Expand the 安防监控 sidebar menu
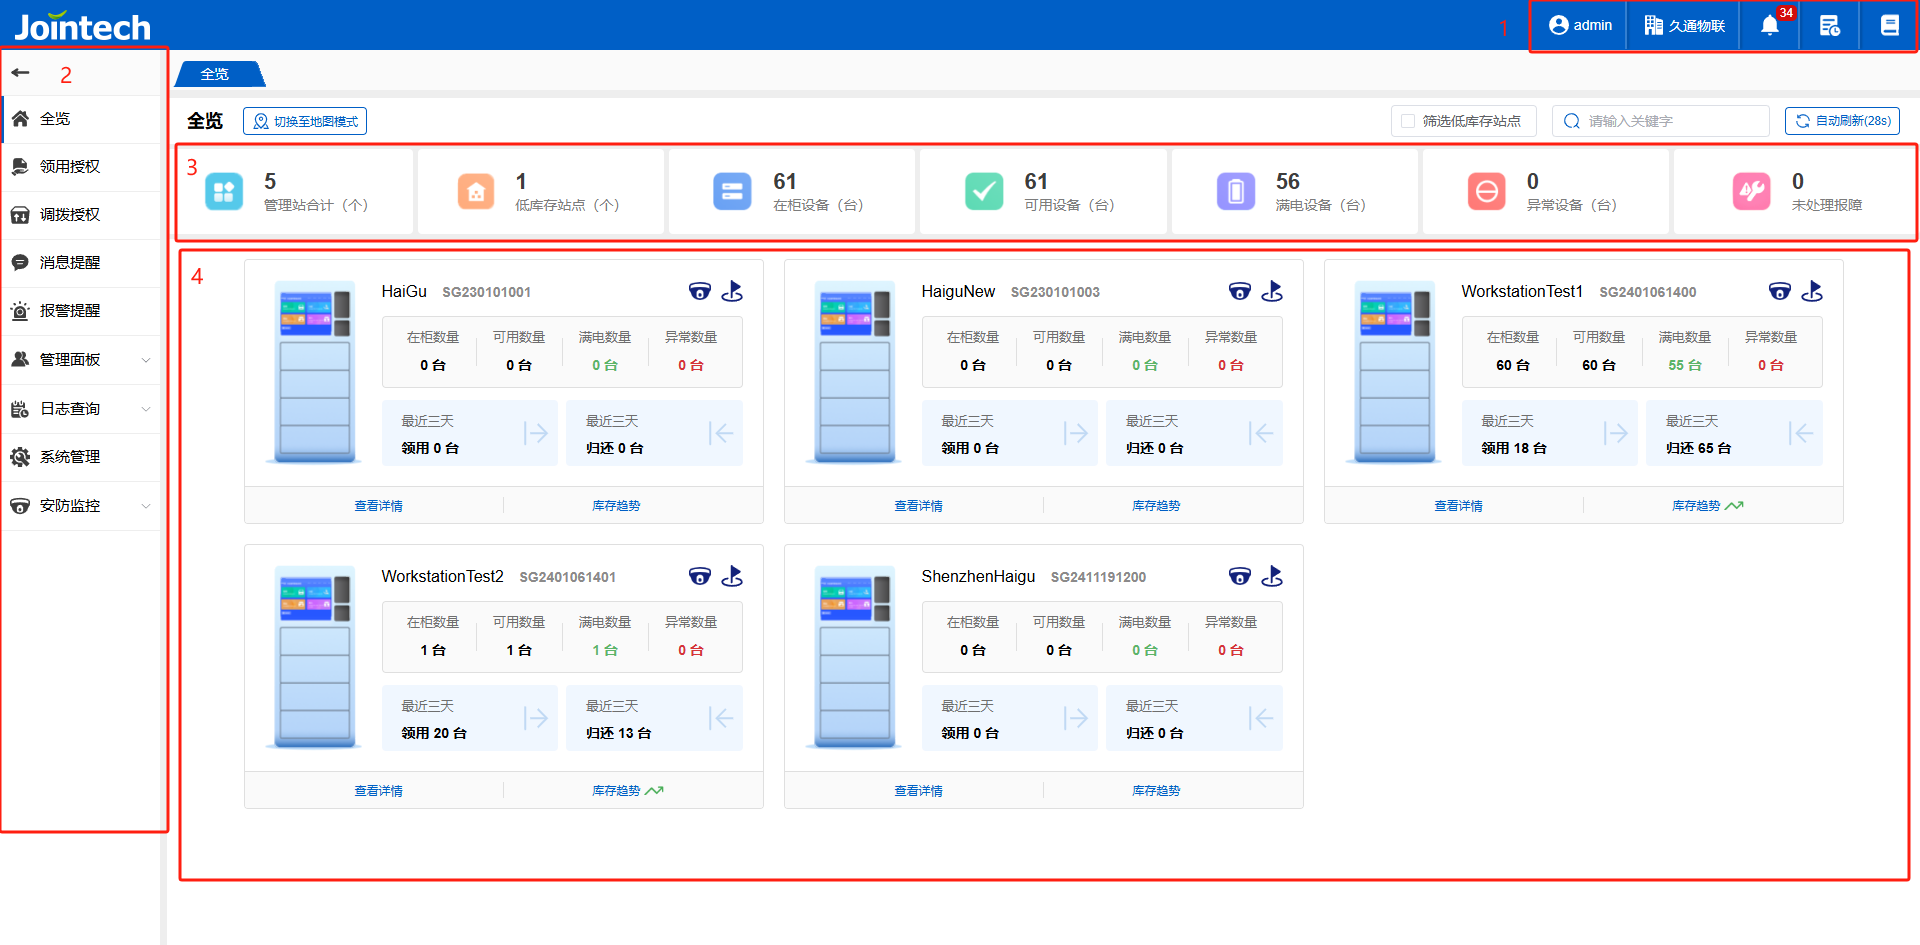This screenshot has height=945, width=1920. 80,505
